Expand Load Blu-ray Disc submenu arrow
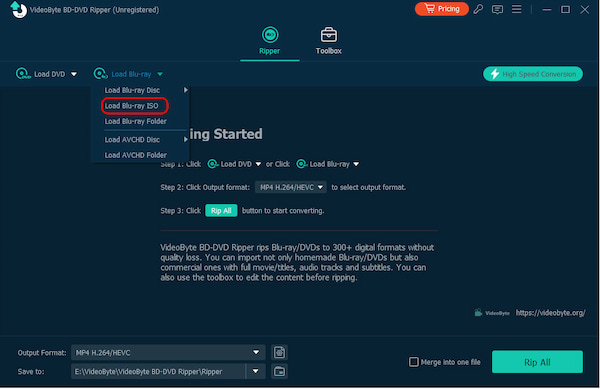Viewport: 600px width, 389px height. pos(186,90)
